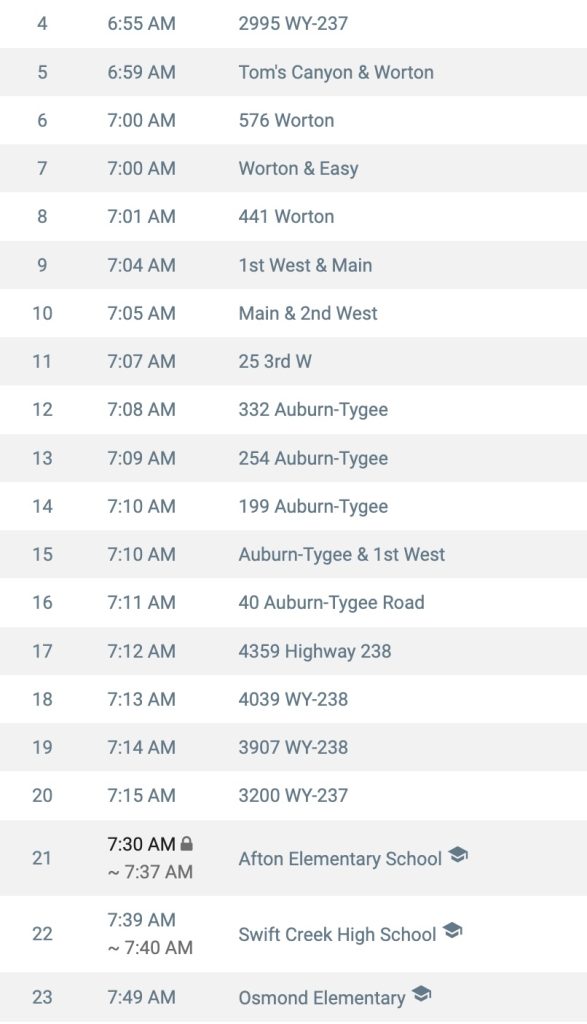Select Main & 2nd West stop
This screenshot has width=587, height=1024.
293,313
